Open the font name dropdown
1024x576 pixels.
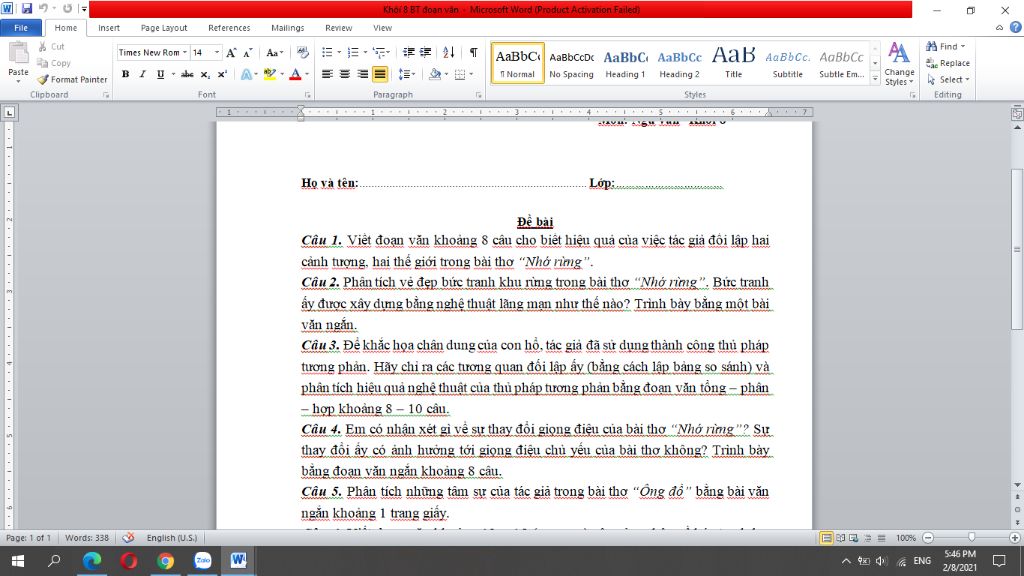tap(185, 52)
